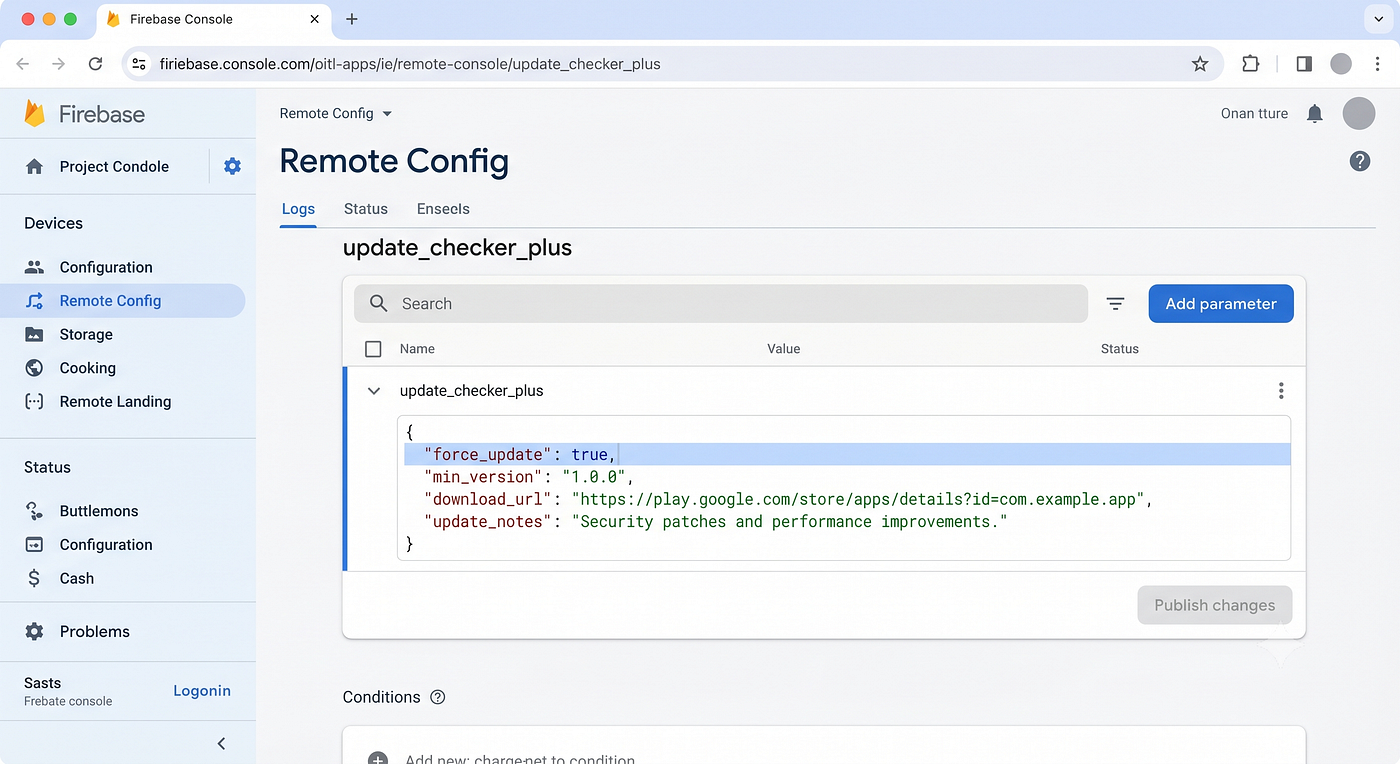Open Chrome profile avatar
Image resolution: width=1400 pixels, height=764 pixels.
(1341, 64)
